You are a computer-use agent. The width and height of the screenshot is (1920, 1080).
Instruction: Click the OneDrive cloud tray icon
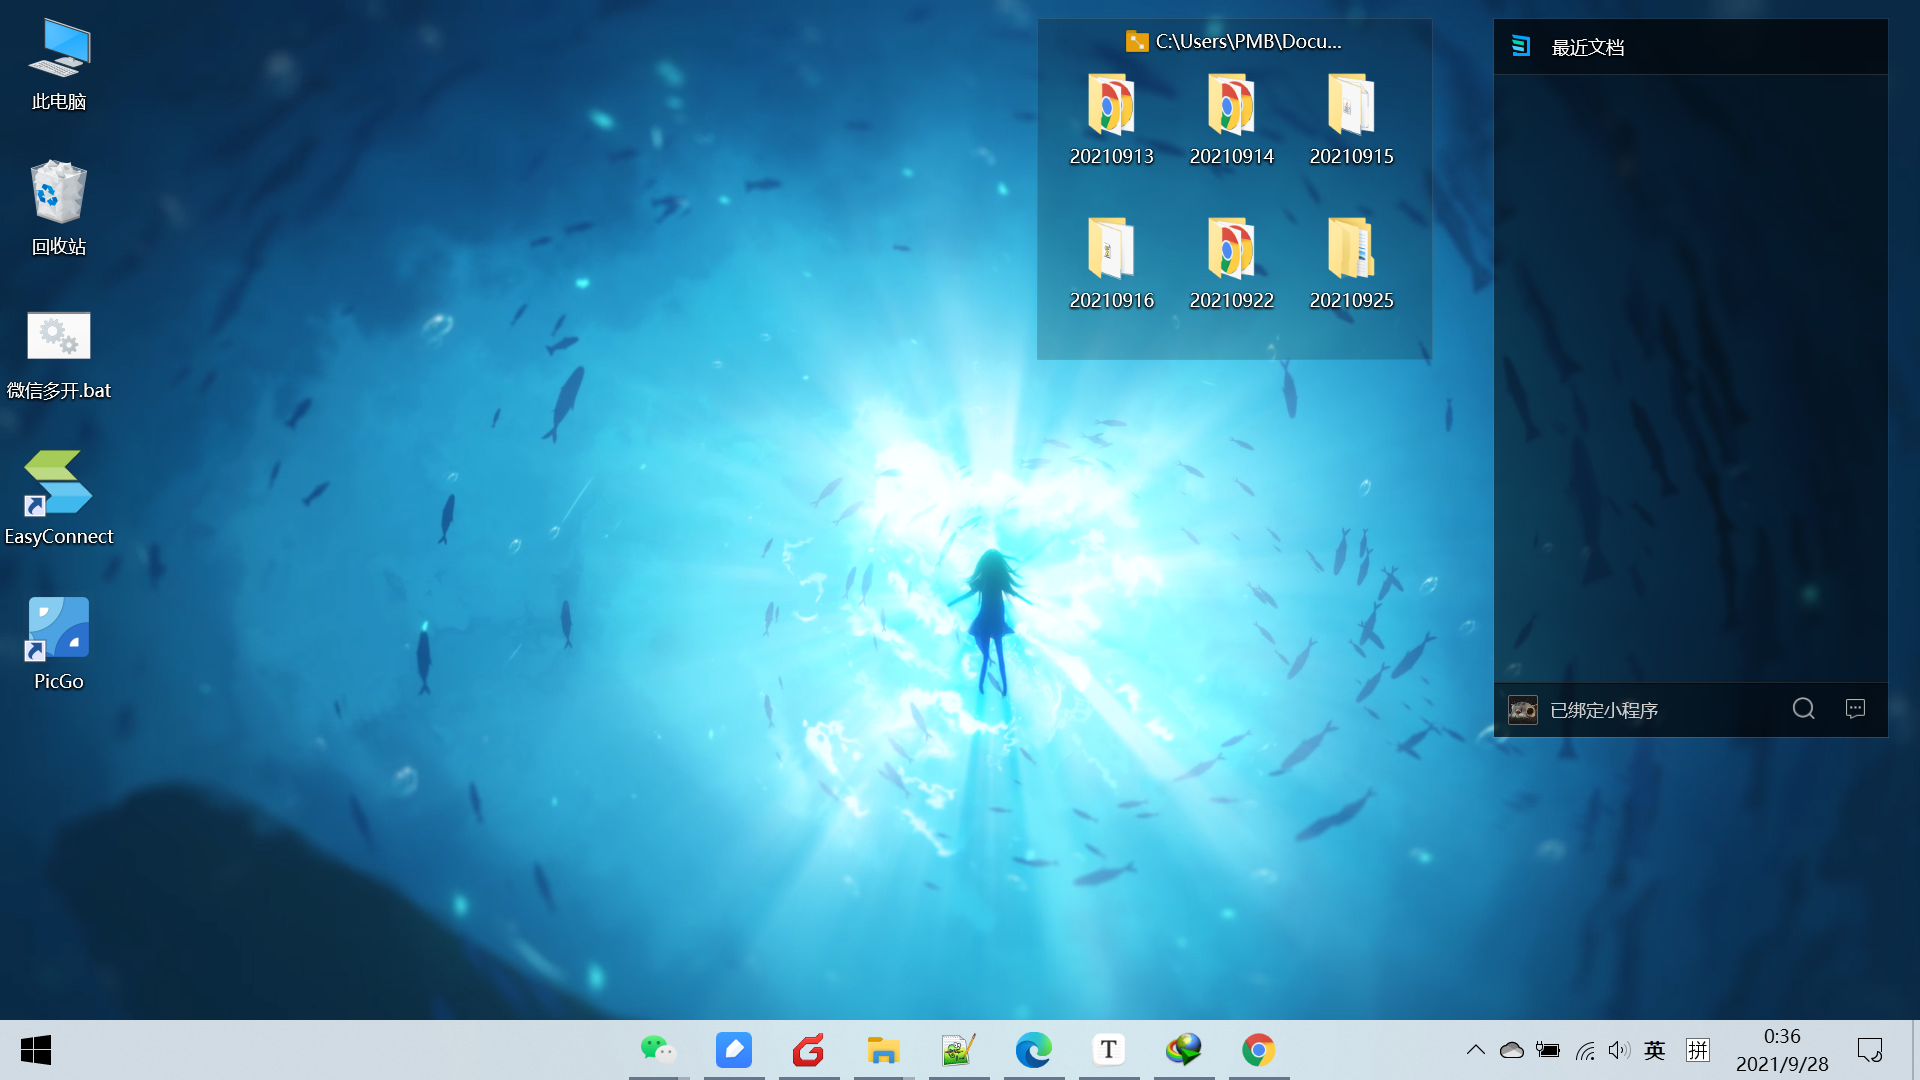(1512, 1050)
